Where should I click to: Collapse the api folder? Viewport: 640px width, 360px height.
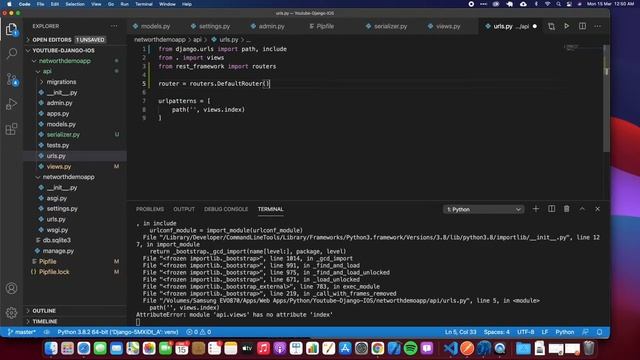pyautogui.click(x=76, y=71)
